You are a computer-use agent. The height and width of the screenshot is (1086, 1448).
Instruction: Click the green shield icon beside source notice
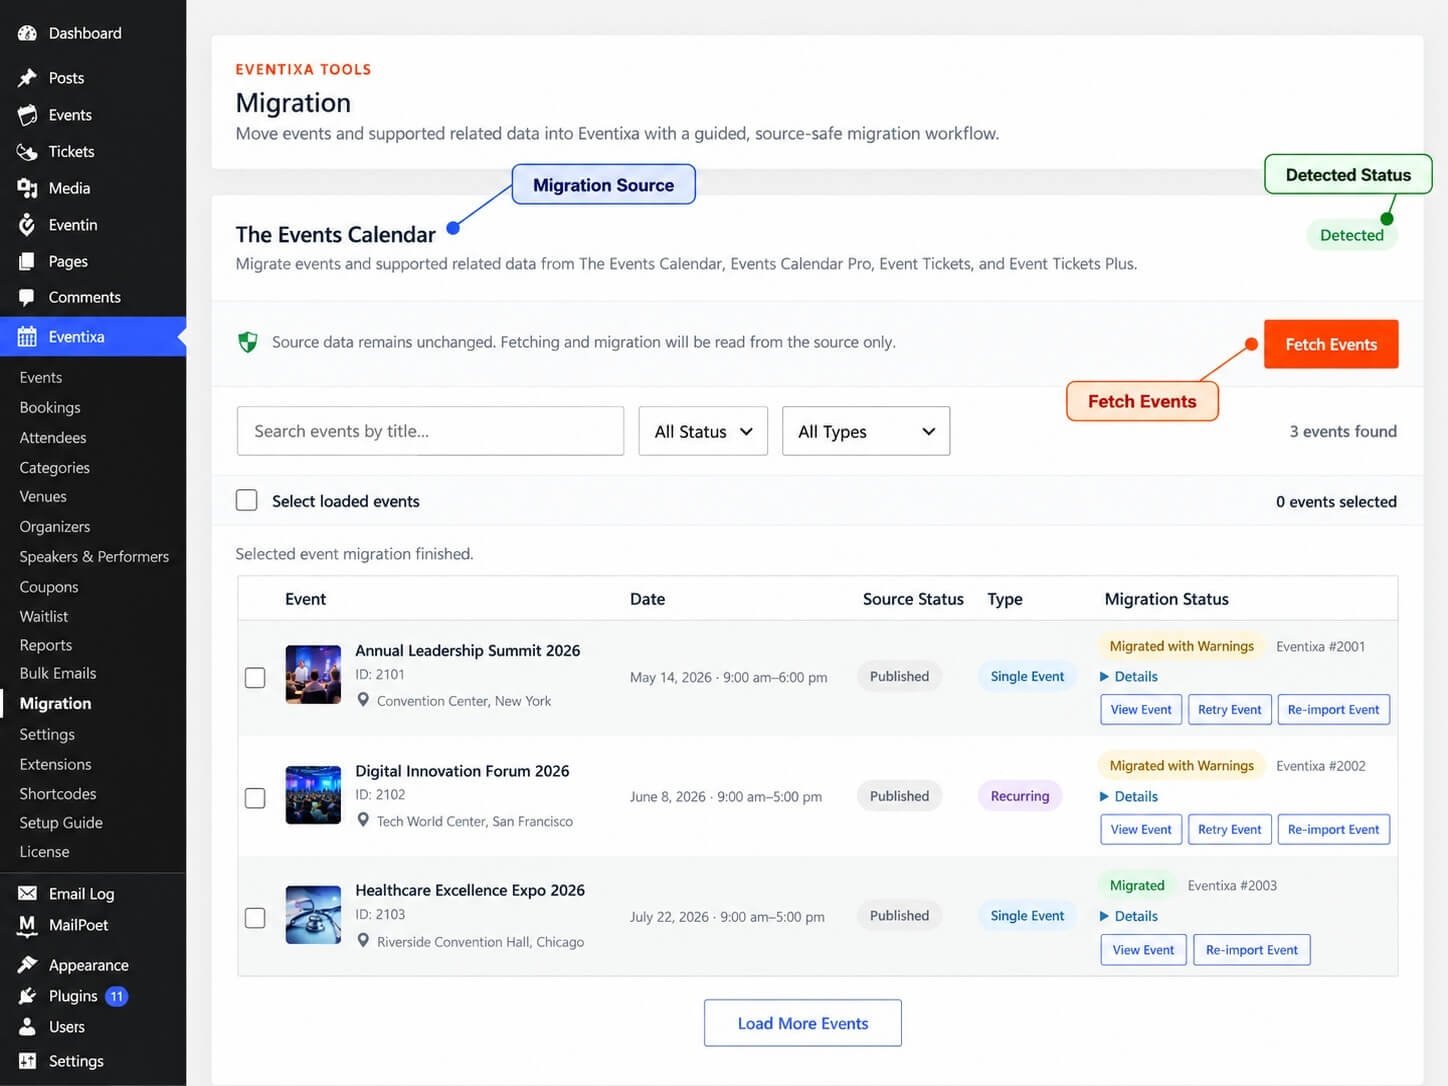click(x=248, y=342)
